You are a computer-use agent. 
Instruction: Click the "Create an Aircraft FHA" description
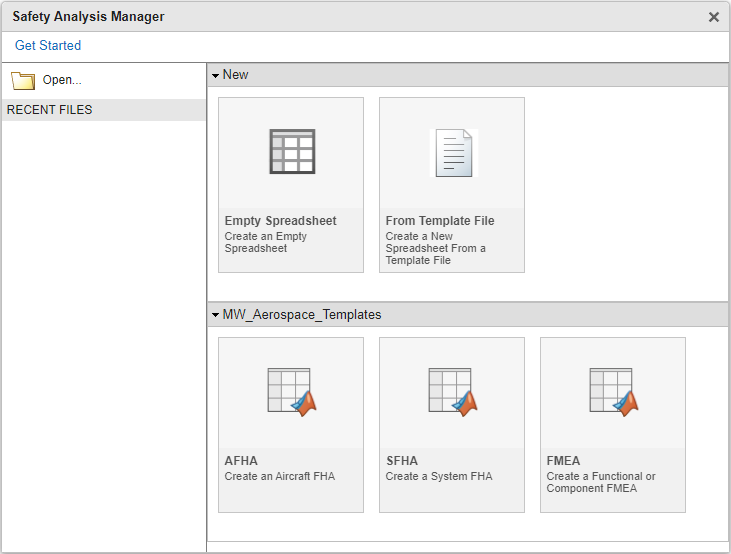pos(280,477)
